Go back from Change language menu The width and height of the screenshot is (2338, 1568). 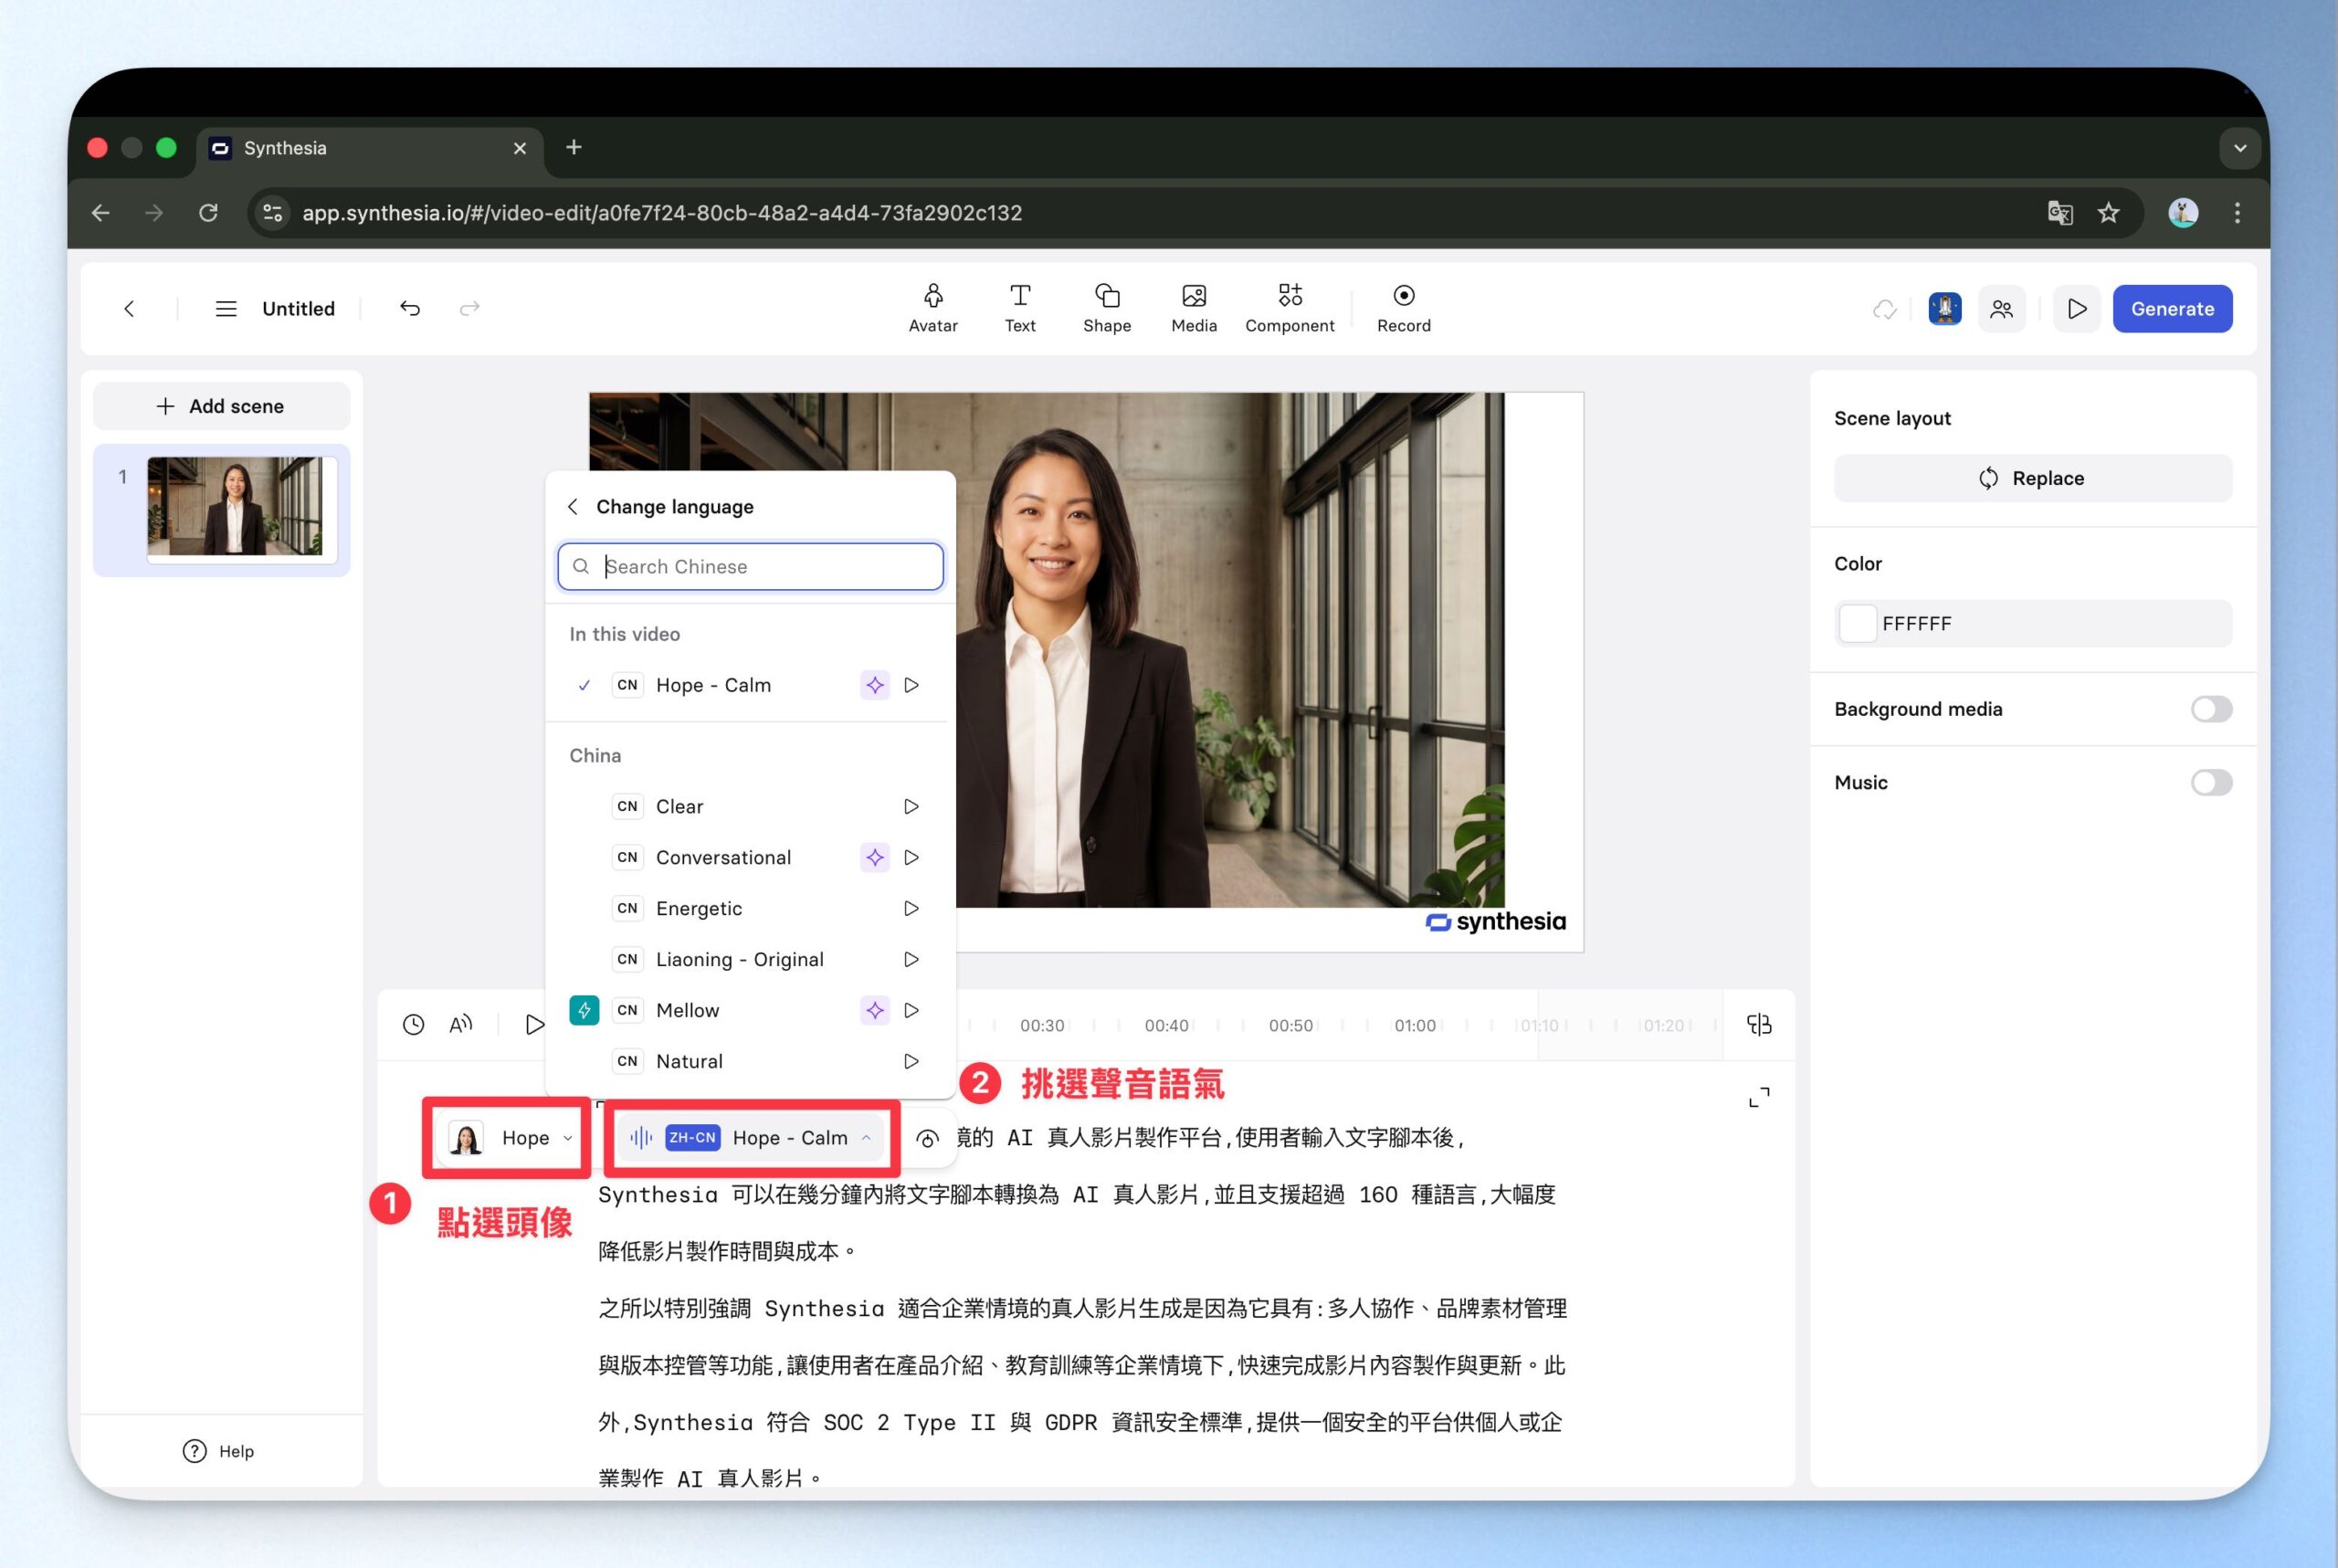573,507
